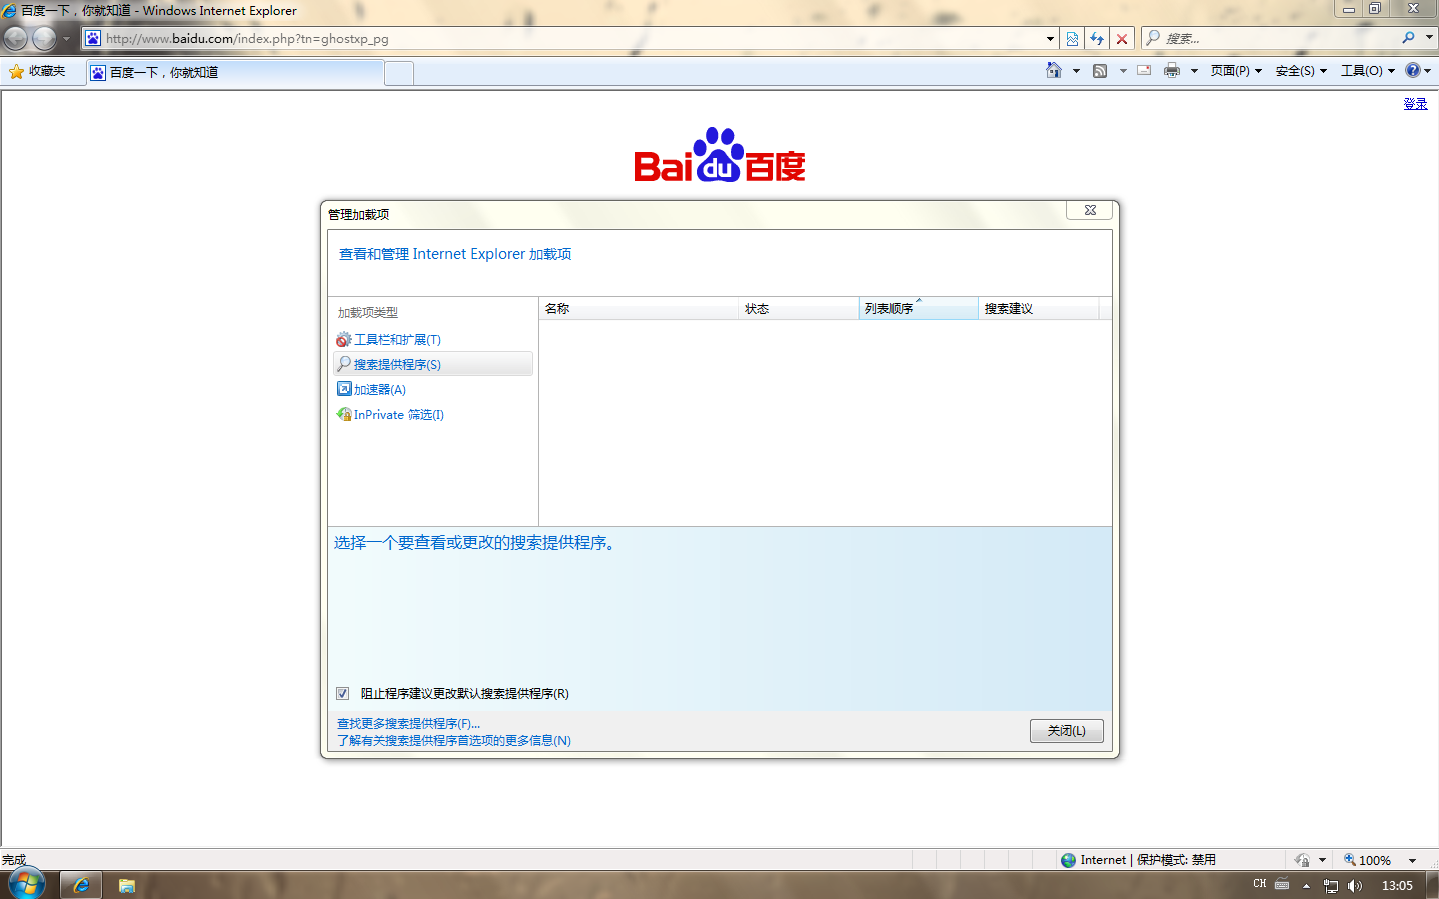Expand the Print button dropdown arrow
This screenshot has width=1439, height=899.
coord(1194,71)
